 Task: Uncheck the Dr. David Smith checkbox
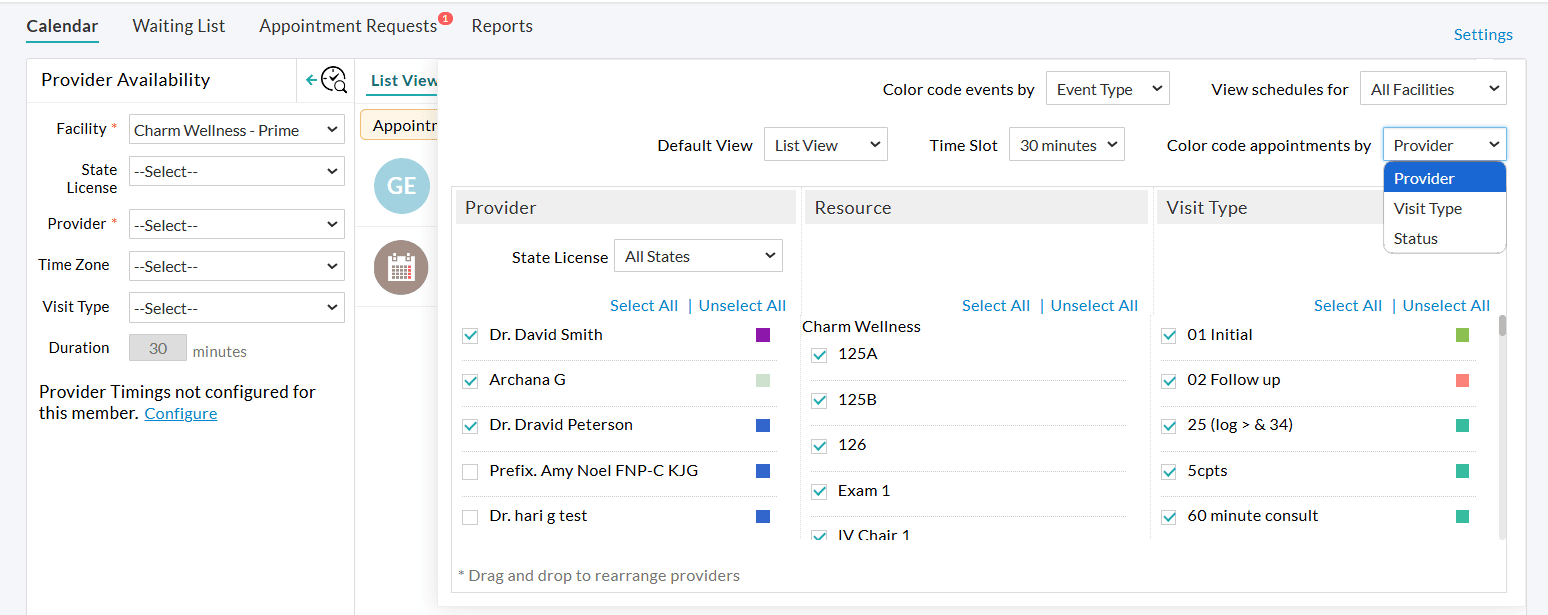coord(470,336)
